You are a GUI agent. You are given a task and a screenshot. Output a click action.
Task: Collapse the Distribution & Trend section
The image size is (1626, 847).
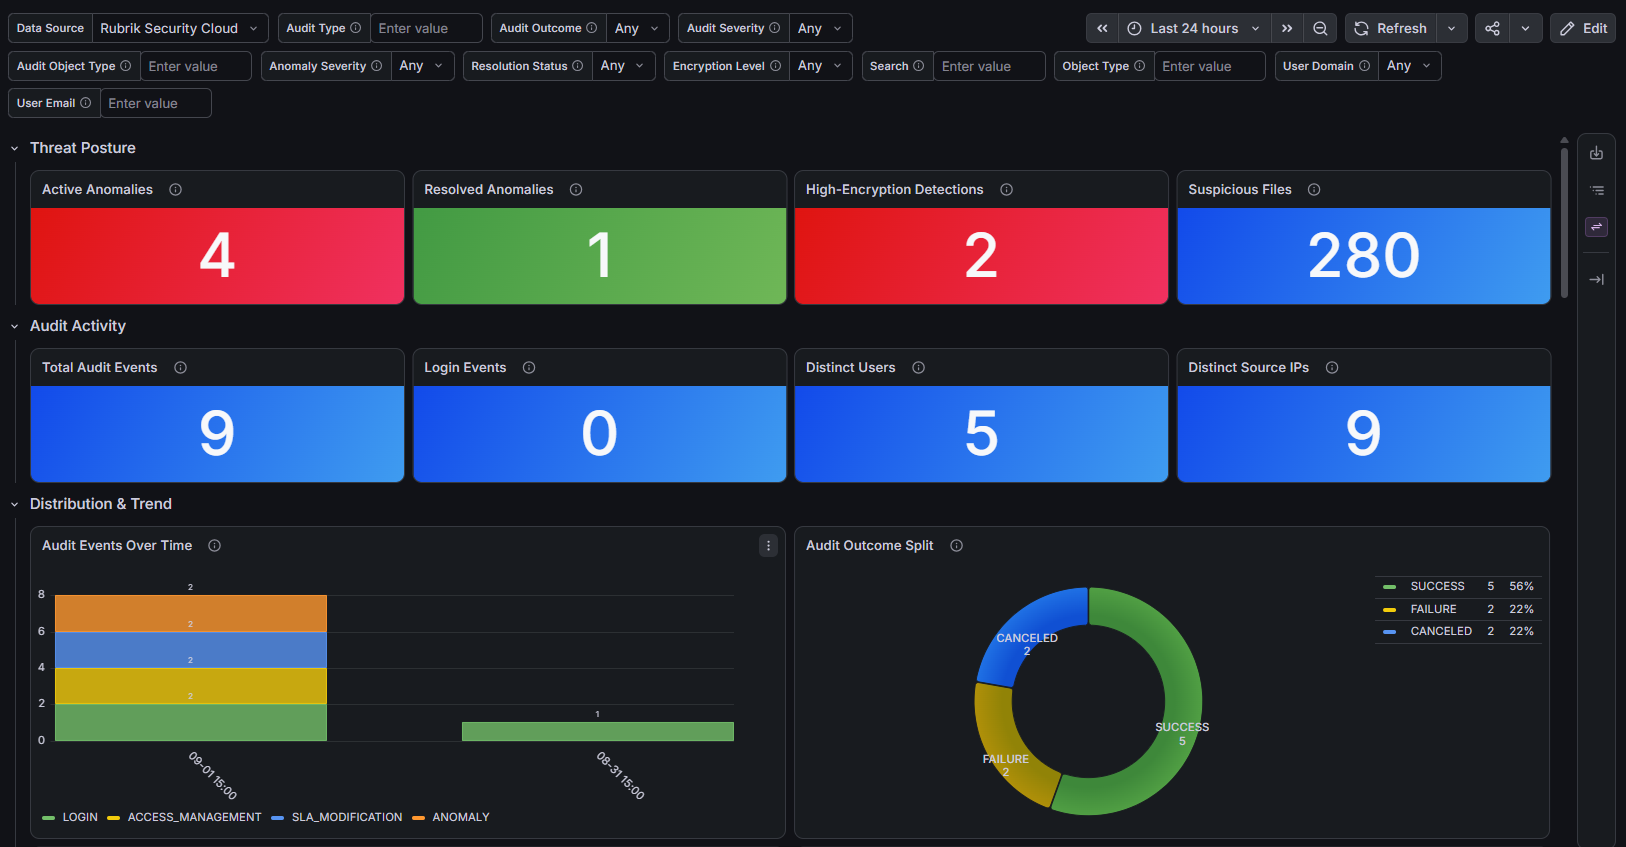[15, 504]
